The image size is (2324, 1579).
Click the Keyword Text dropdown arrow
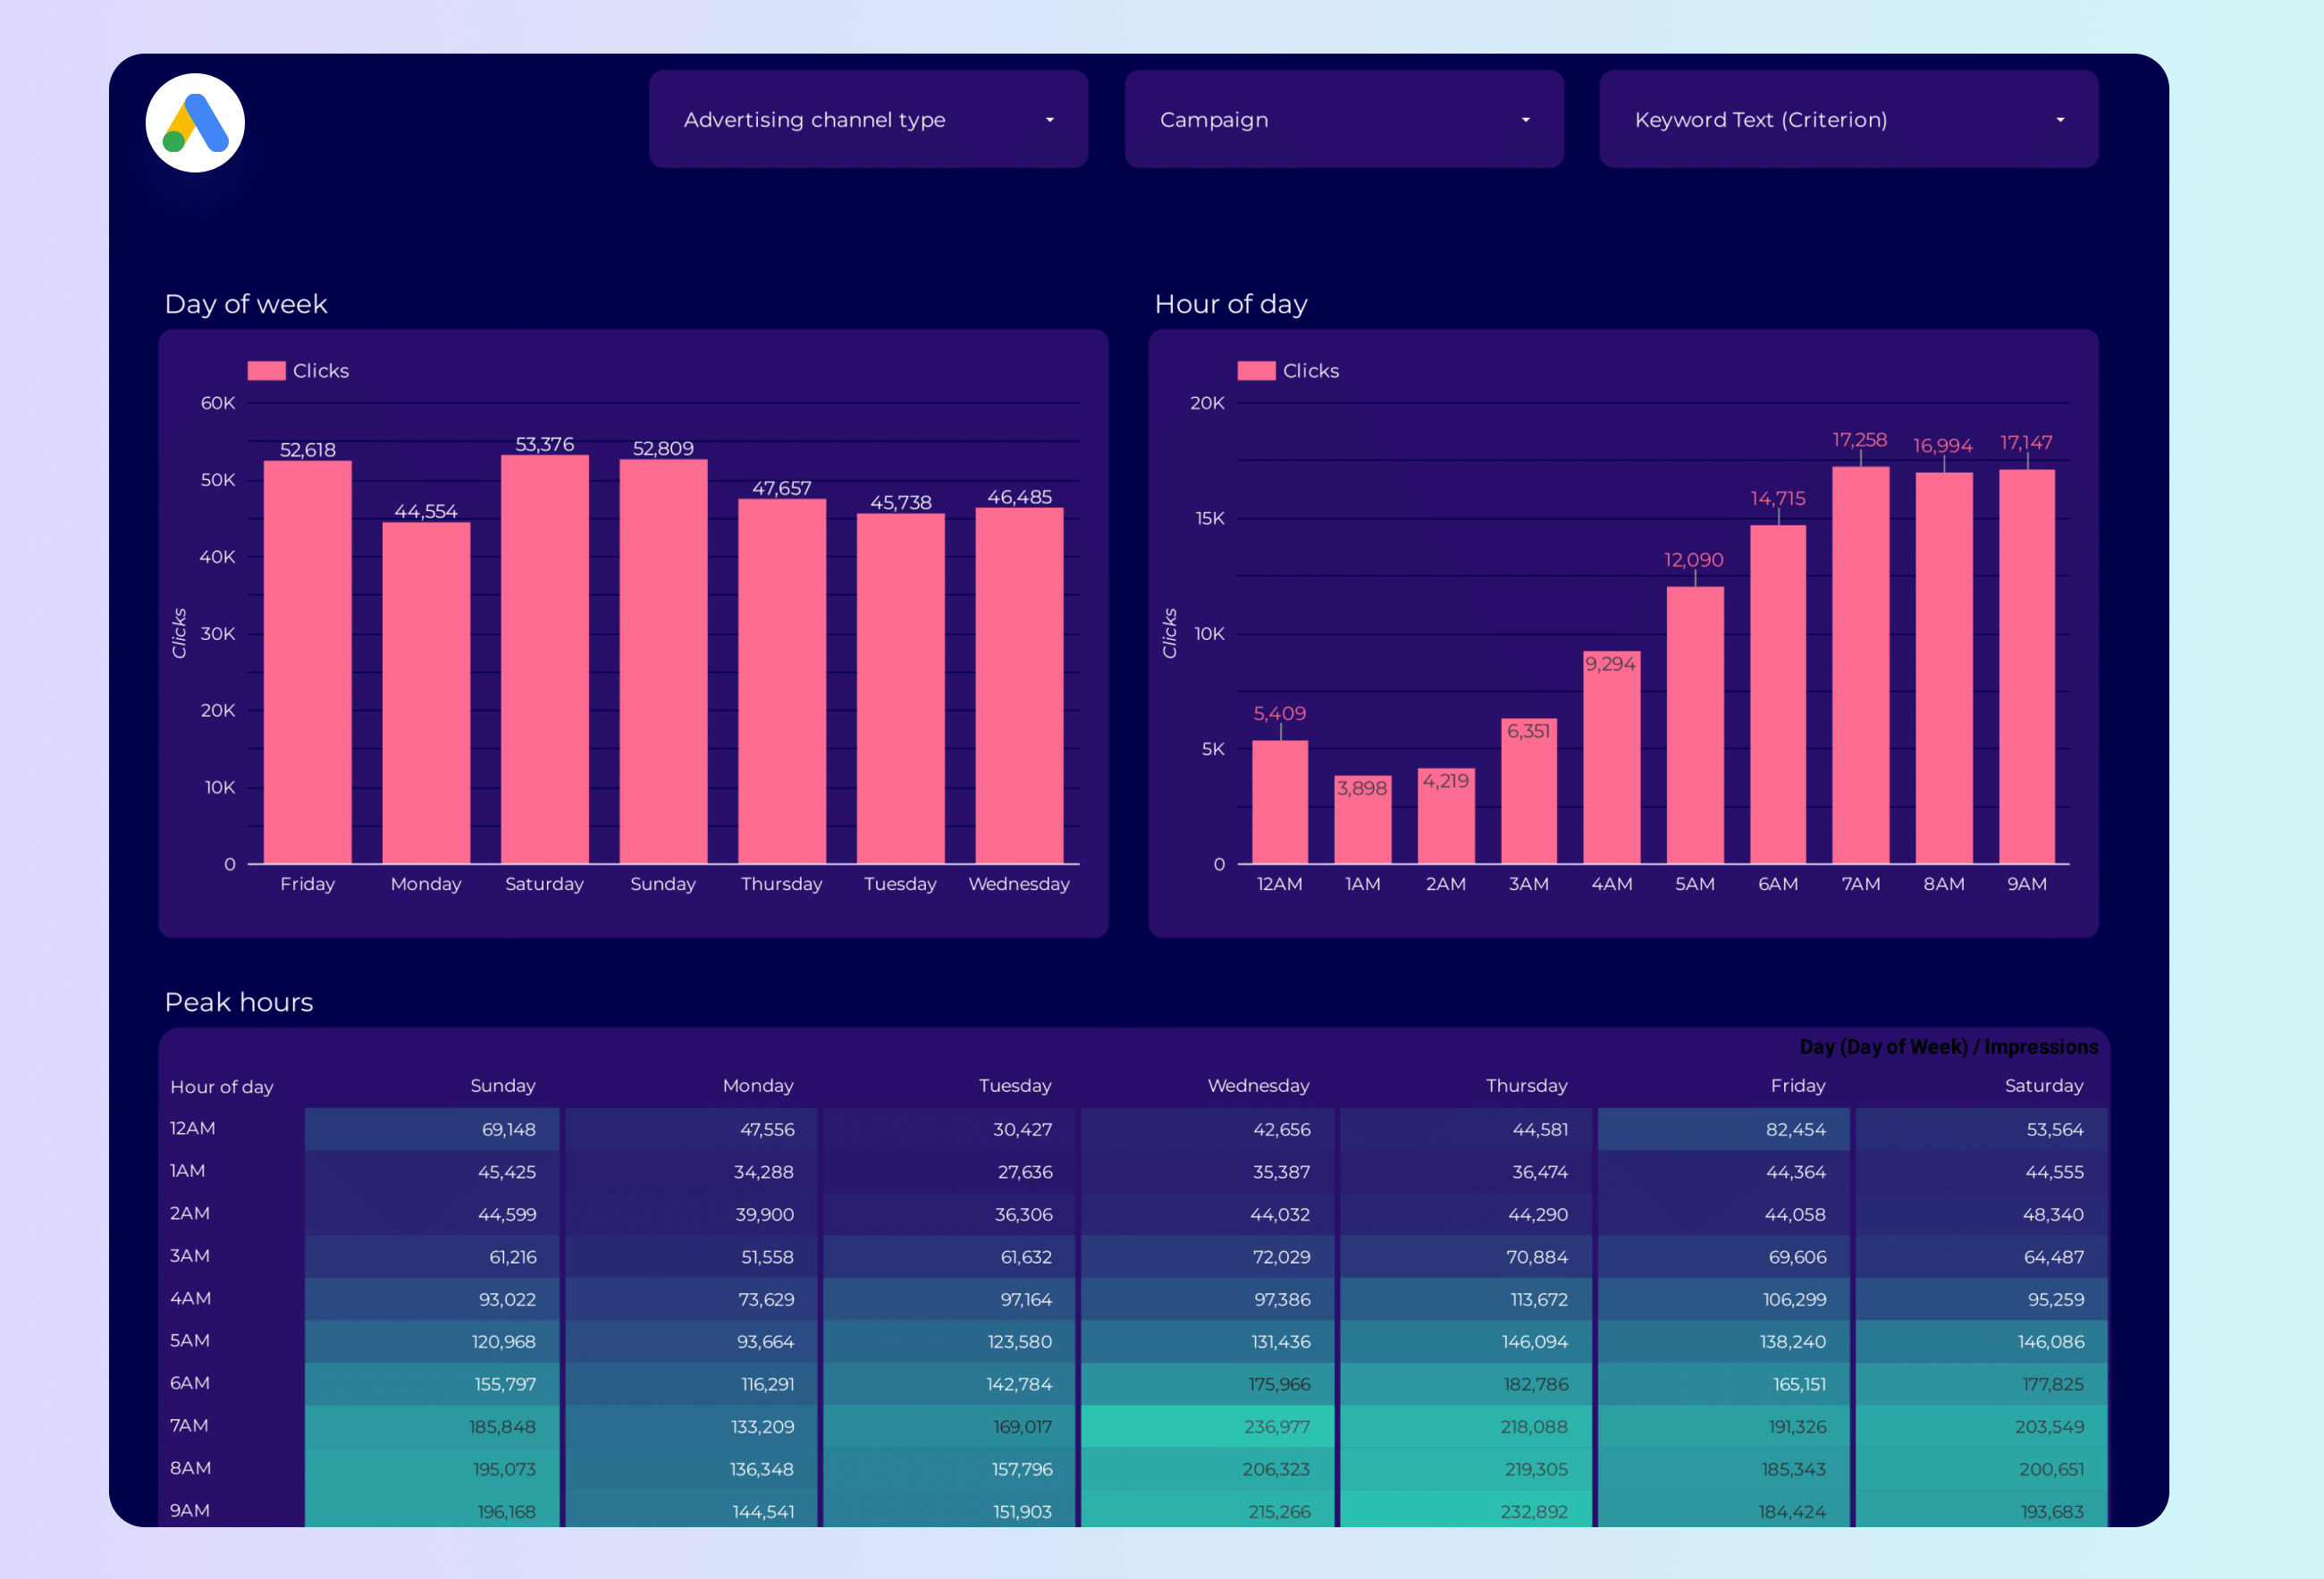tap(2060, 120)
